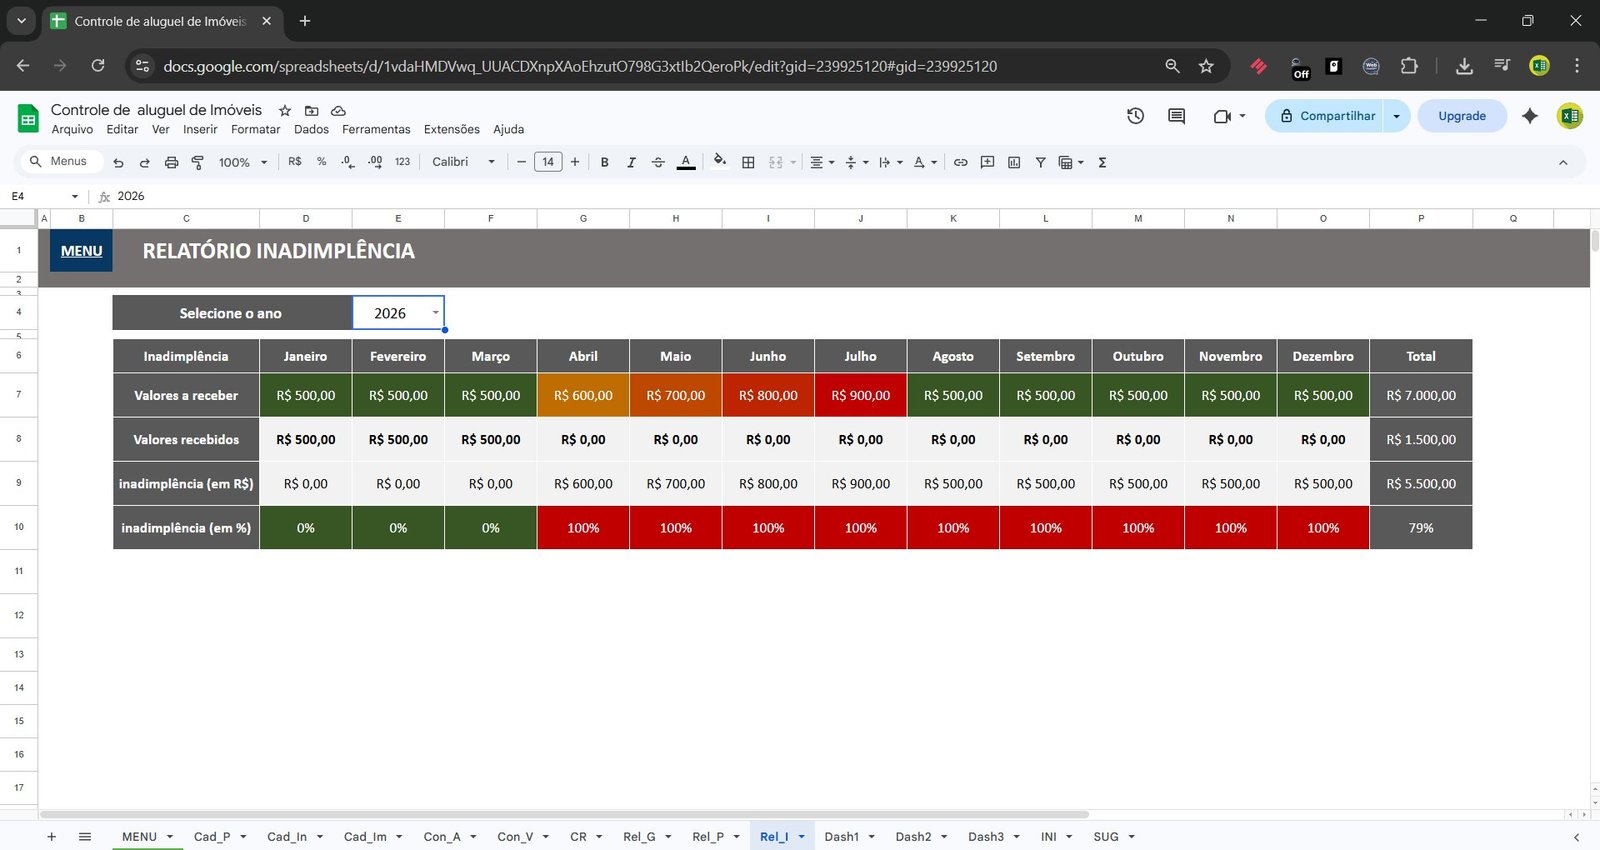Toggle strikethrough formatting
The image size is (1600, 850).
pyautogui.click(x=658, y=162)
